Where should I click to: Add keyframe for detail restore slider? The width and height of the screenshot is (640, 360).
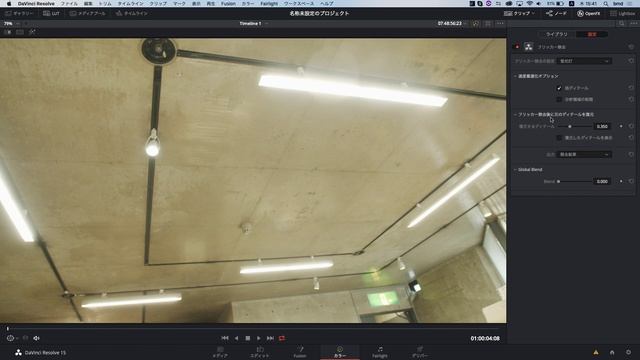click(x=621, y=127)
